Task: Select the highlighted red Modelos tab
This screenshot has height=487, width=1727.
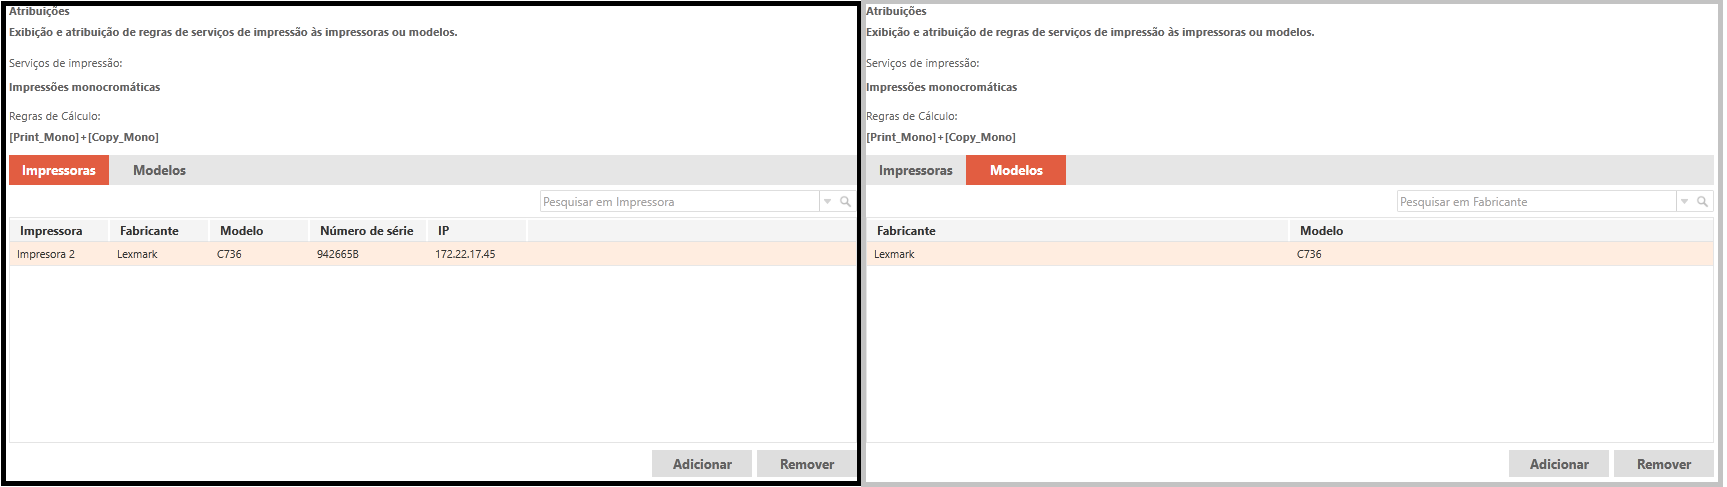Action: (x=1016, y=170)
